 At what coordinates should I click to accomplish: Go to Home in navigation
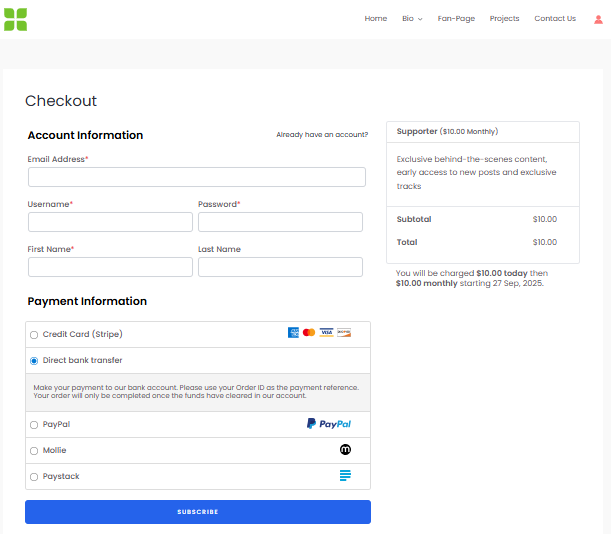[376, 18]
